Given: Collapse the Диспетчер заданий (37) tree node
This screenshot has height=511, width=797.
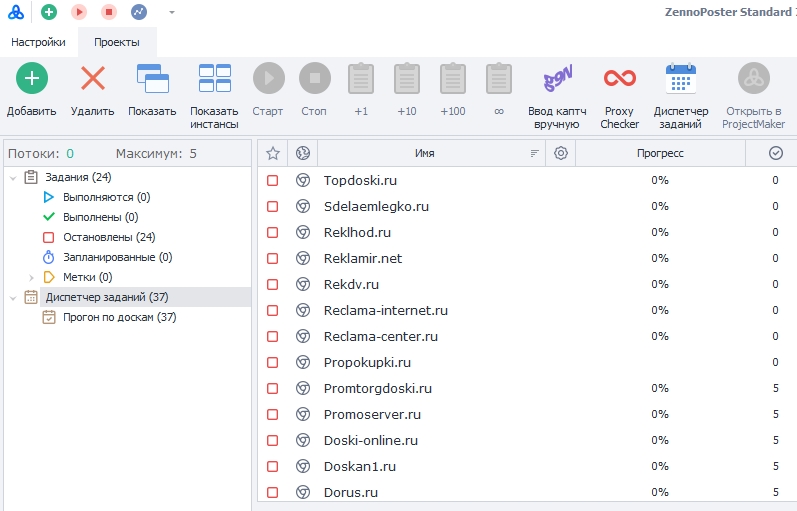Looking at the screenshot, I should (13, 298).
